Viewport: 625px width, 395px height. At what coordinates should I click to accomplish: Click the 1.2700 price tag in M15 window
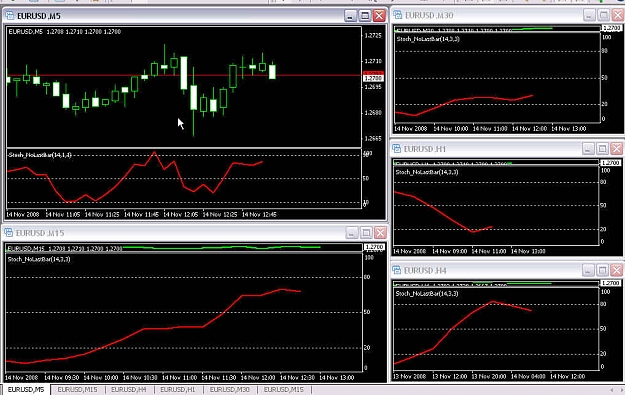point(374,248)
